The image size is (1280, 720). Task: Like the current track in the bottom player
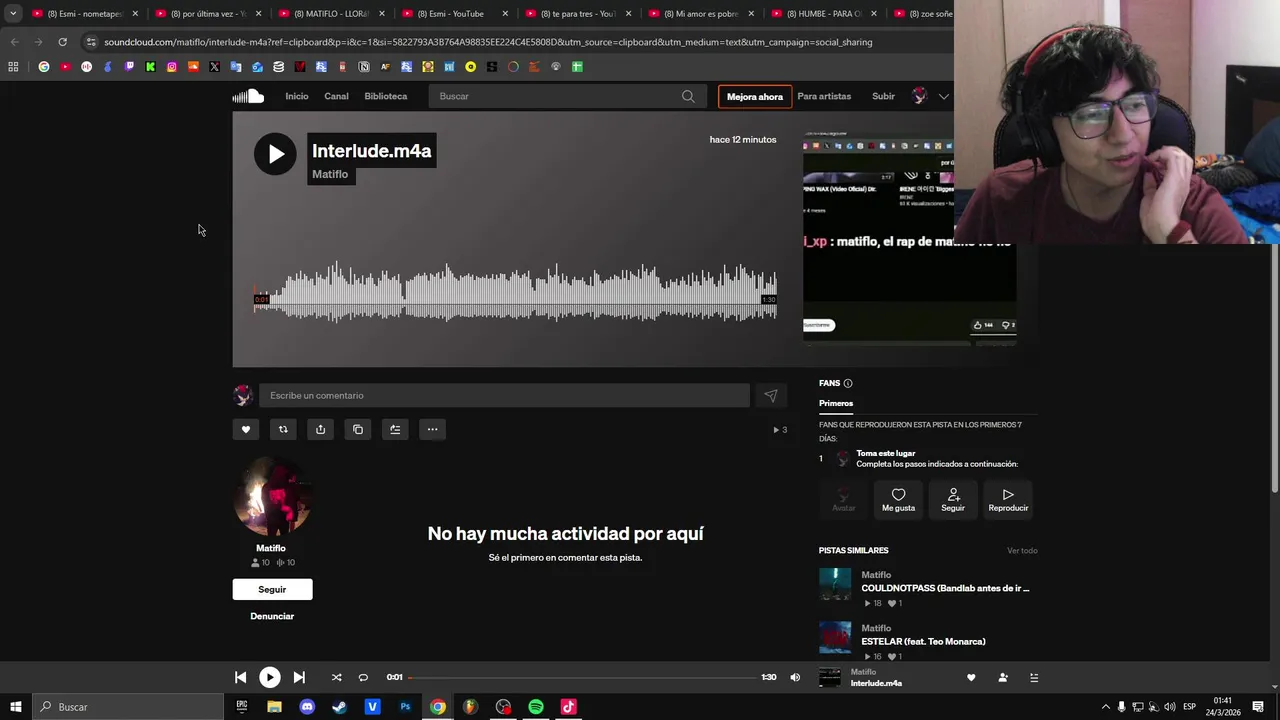pos(971,677)
